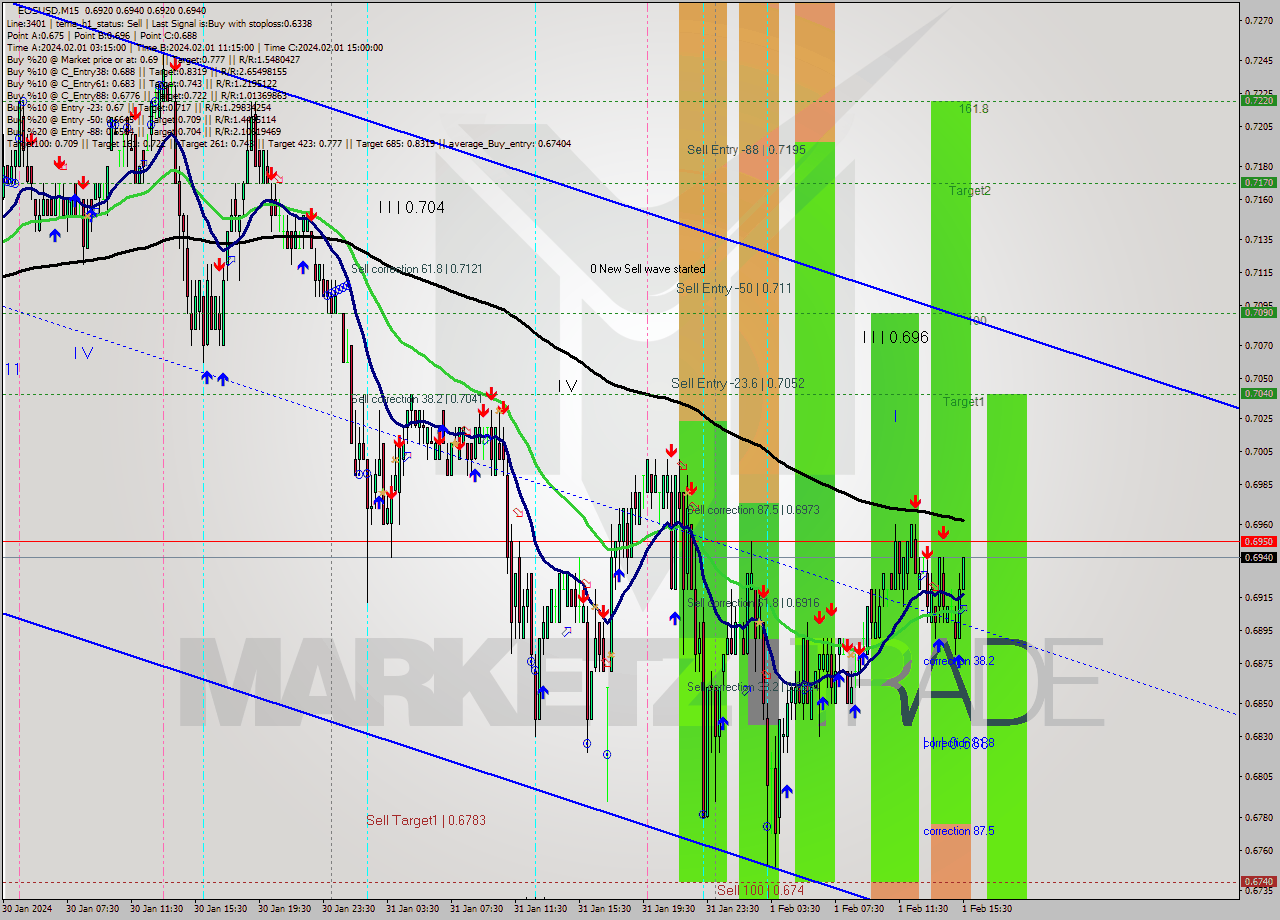Click green price tag 0.7090

tap(1258, 312)
